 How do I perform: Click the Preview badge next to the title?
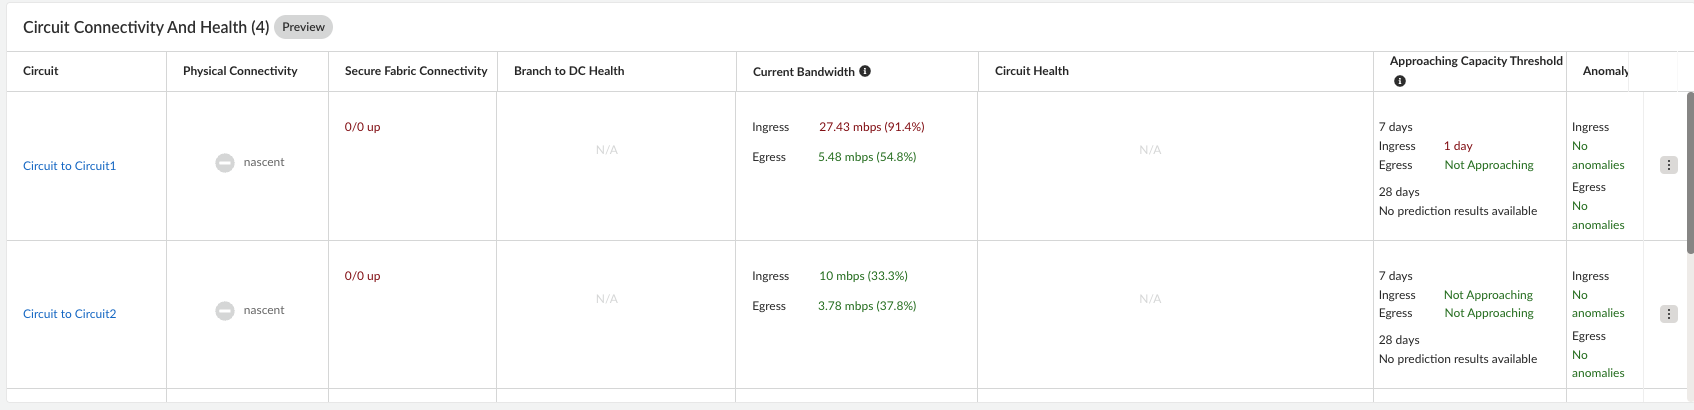pyautogui.click(x=303, y=27)
